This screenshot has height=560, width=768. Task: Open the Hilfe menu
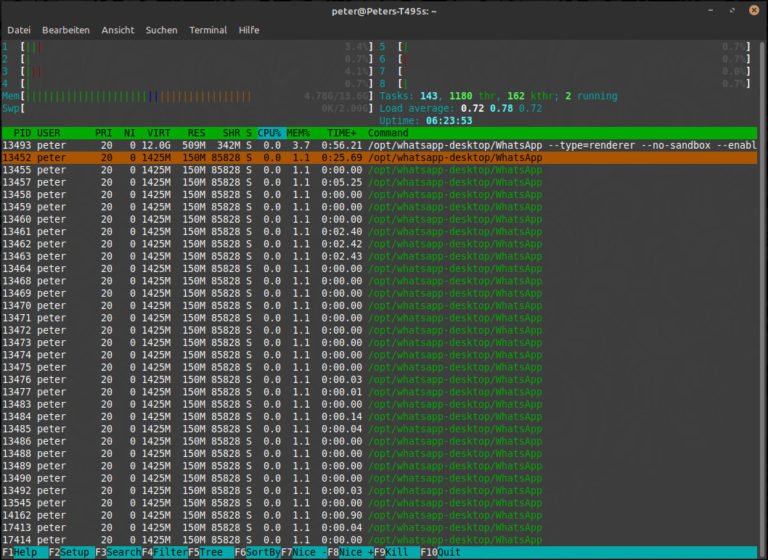click(249, 30)
